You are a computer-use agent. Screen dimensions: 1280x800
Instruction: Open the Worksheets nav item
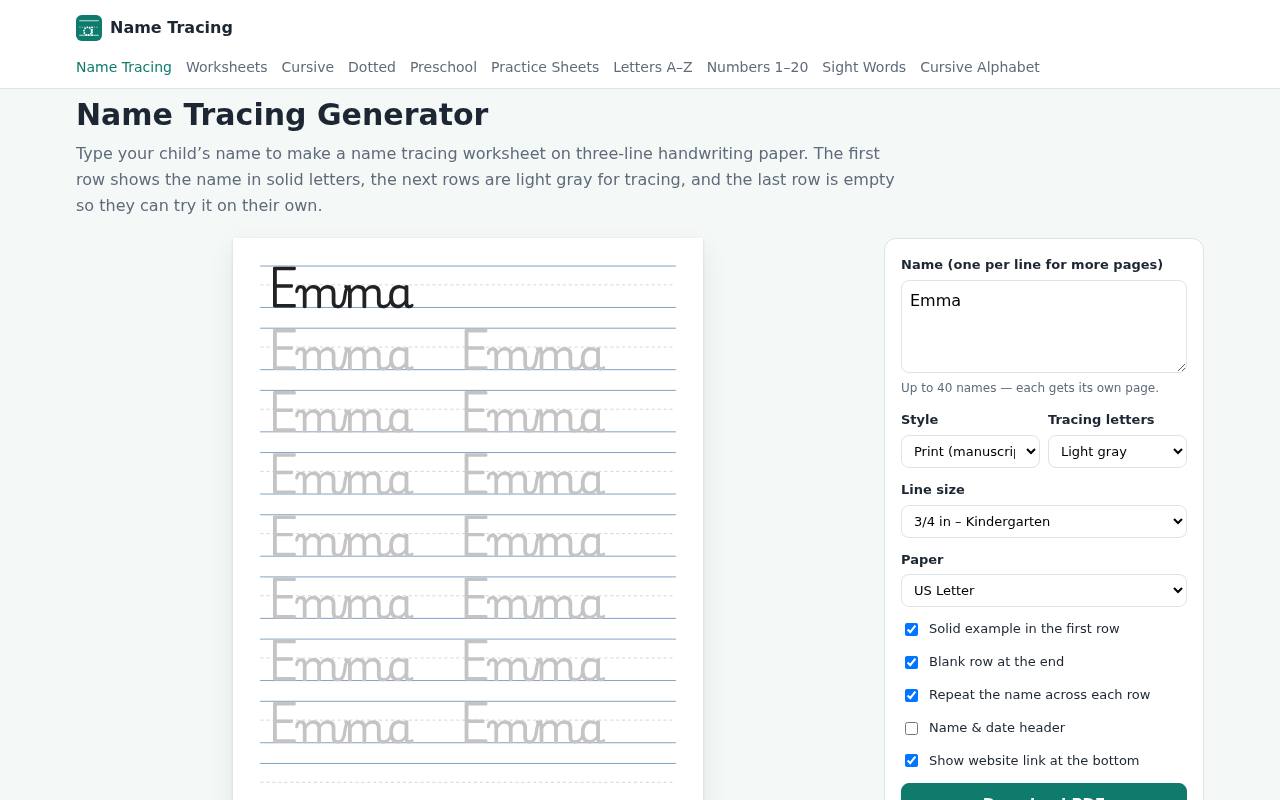226,67
